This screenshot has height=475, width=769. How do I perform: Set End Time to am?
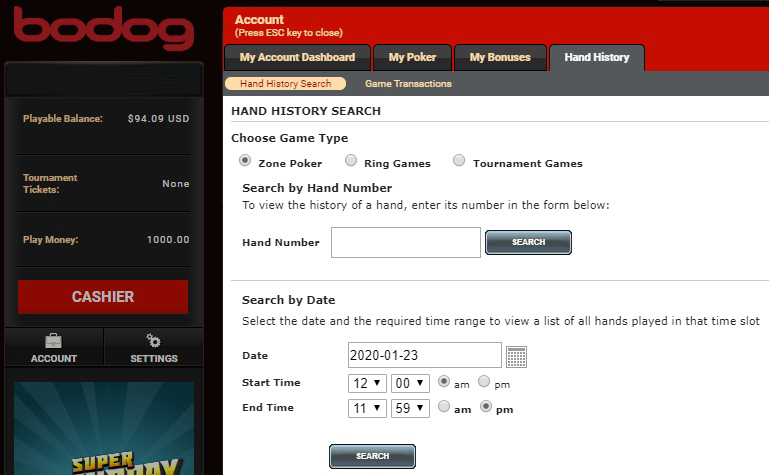click(x=445, y=407)
